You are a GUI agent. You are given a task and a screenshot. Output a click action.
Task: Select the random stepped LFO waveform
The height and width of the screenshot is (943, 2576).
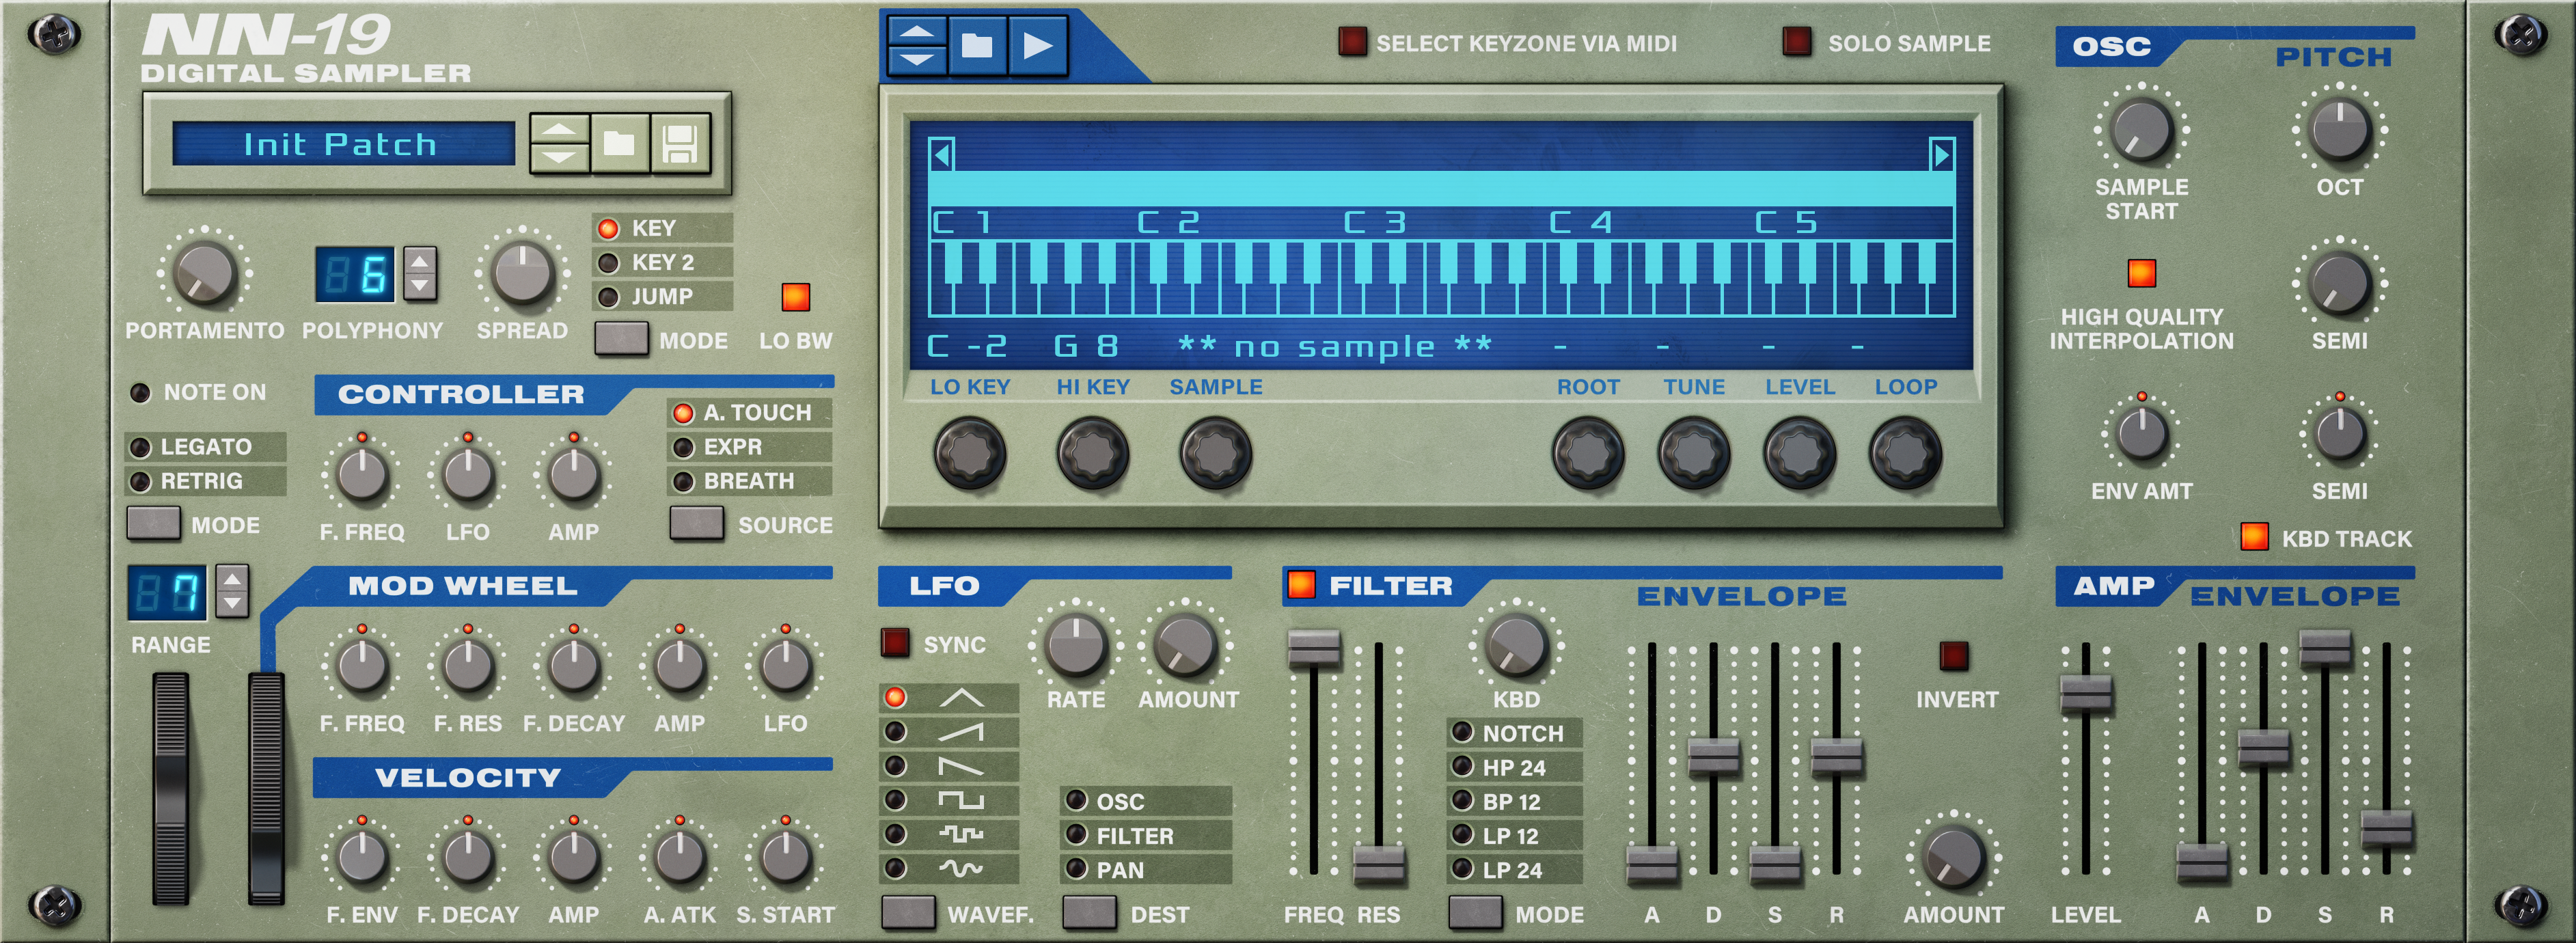point(949,834)
